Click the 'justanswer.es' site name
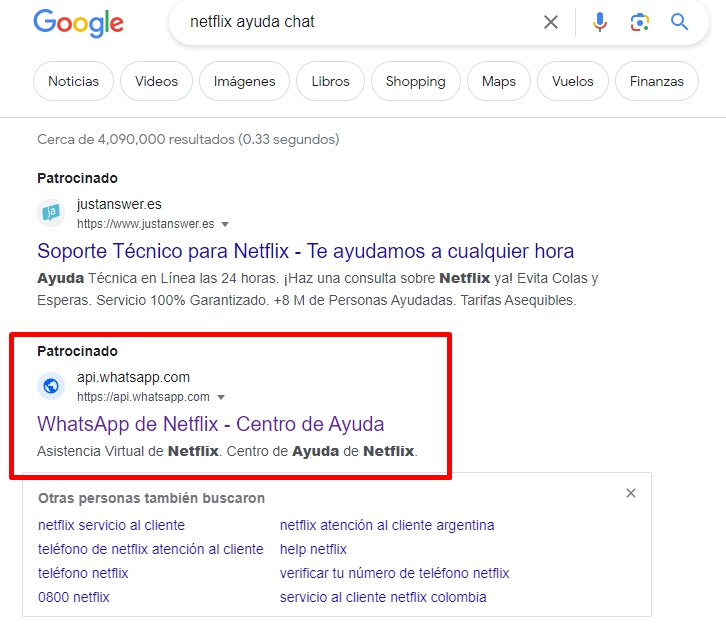This screenshot has height=636, width=726. (119, 204)
